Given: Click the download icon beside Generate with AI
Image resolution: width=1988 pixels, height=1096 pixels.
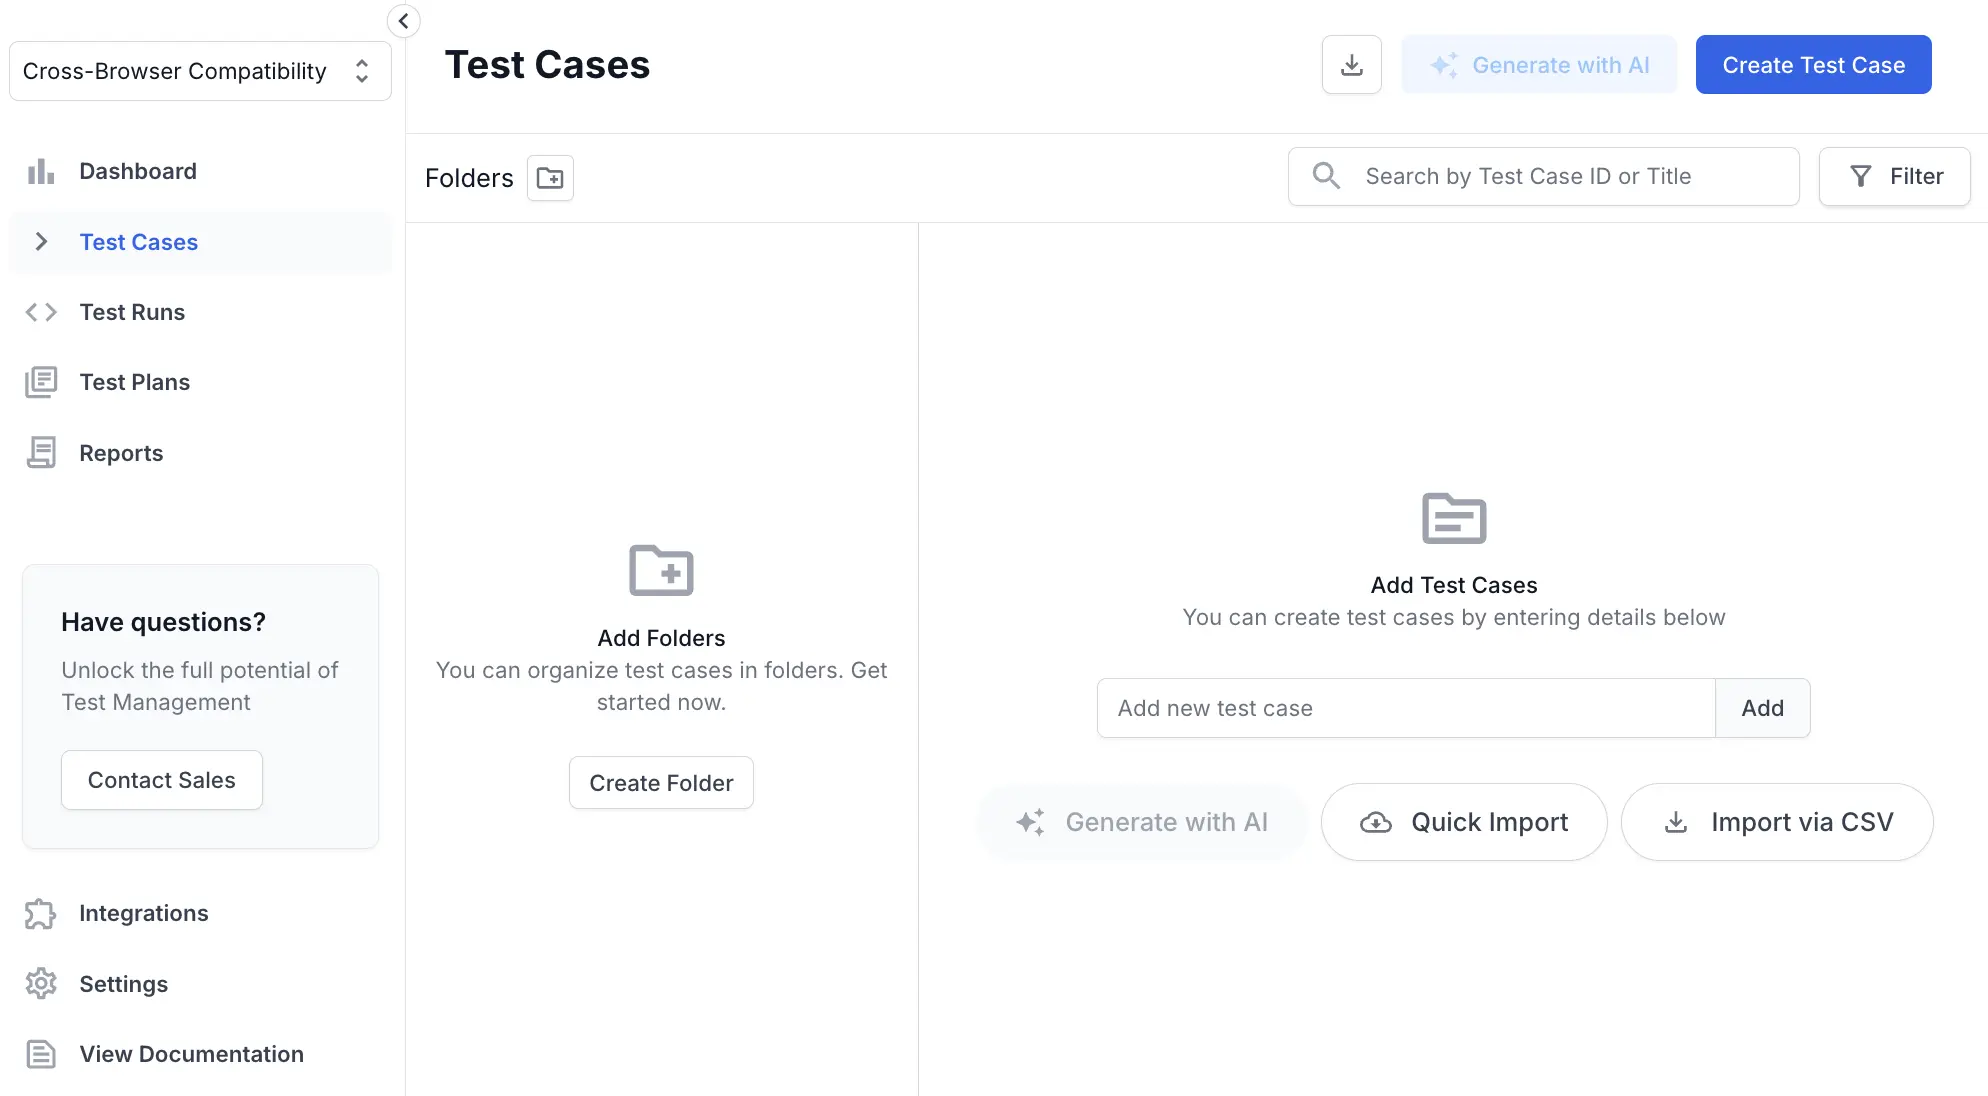Looking at the screenshot, I should pos(1351,65).
